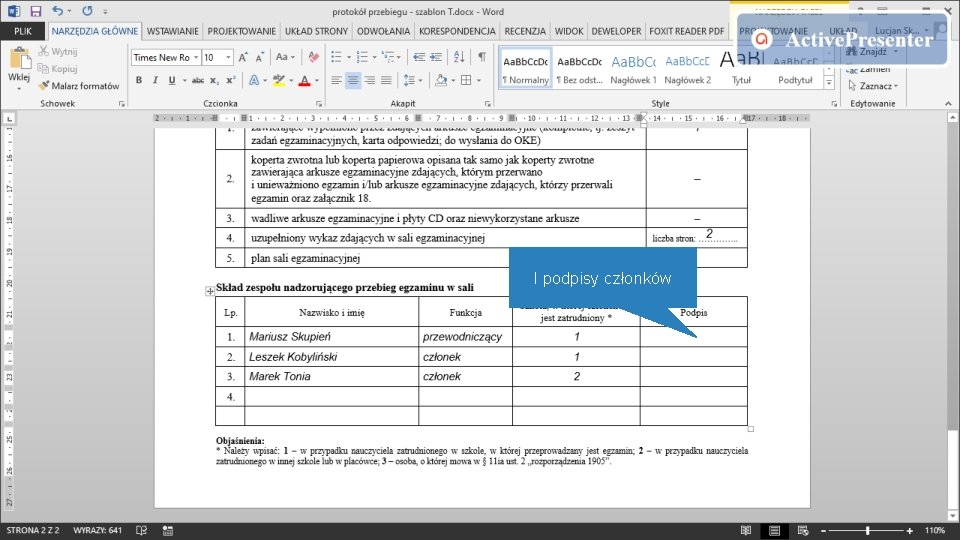Cut selection with Wytnij

58,51
